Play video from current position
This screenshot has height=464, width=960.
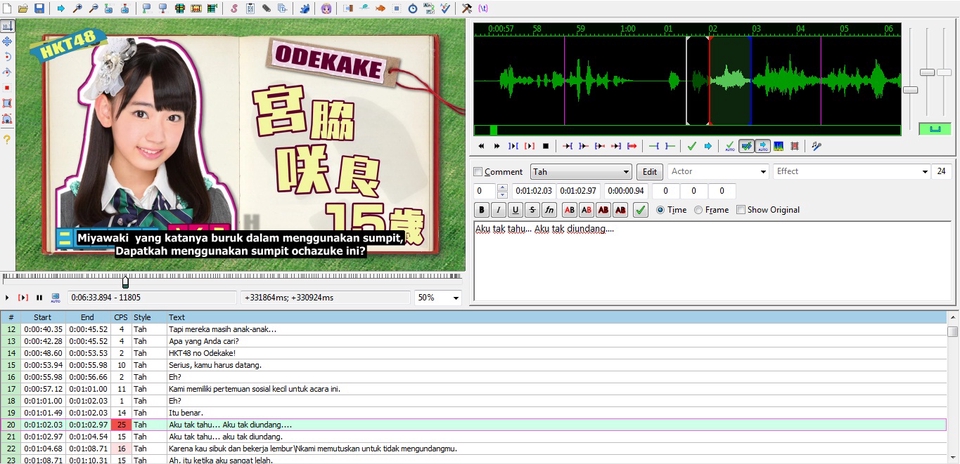7,297
